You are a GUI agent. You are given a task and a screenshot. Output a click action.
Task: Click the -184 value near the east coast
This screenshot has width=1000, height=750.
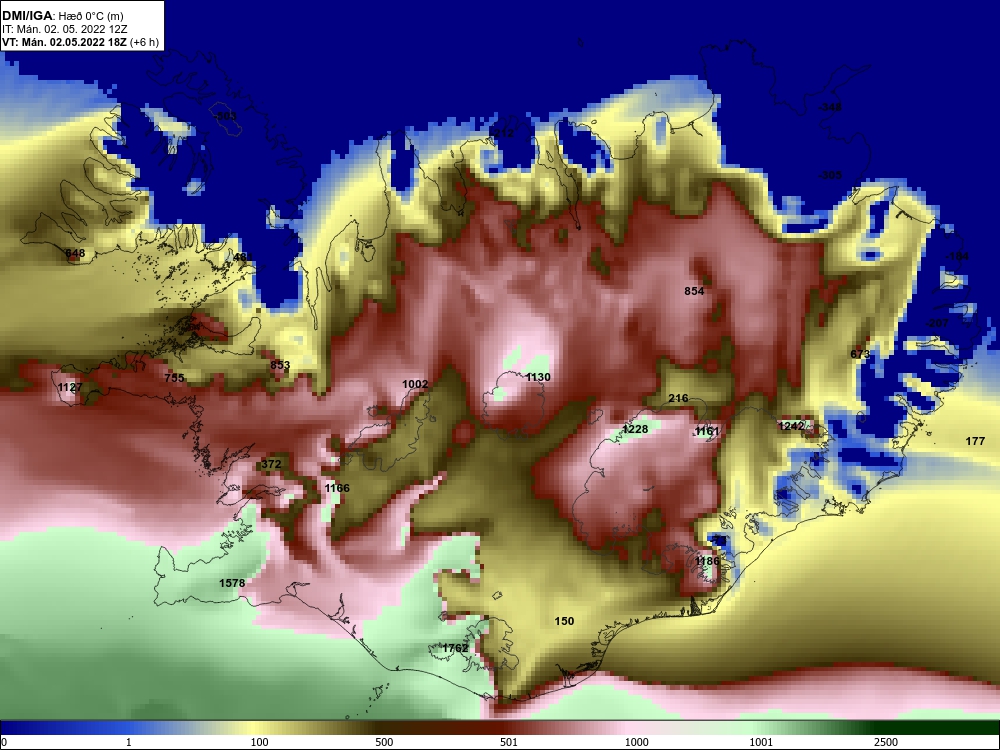click(x=957, y=256)
